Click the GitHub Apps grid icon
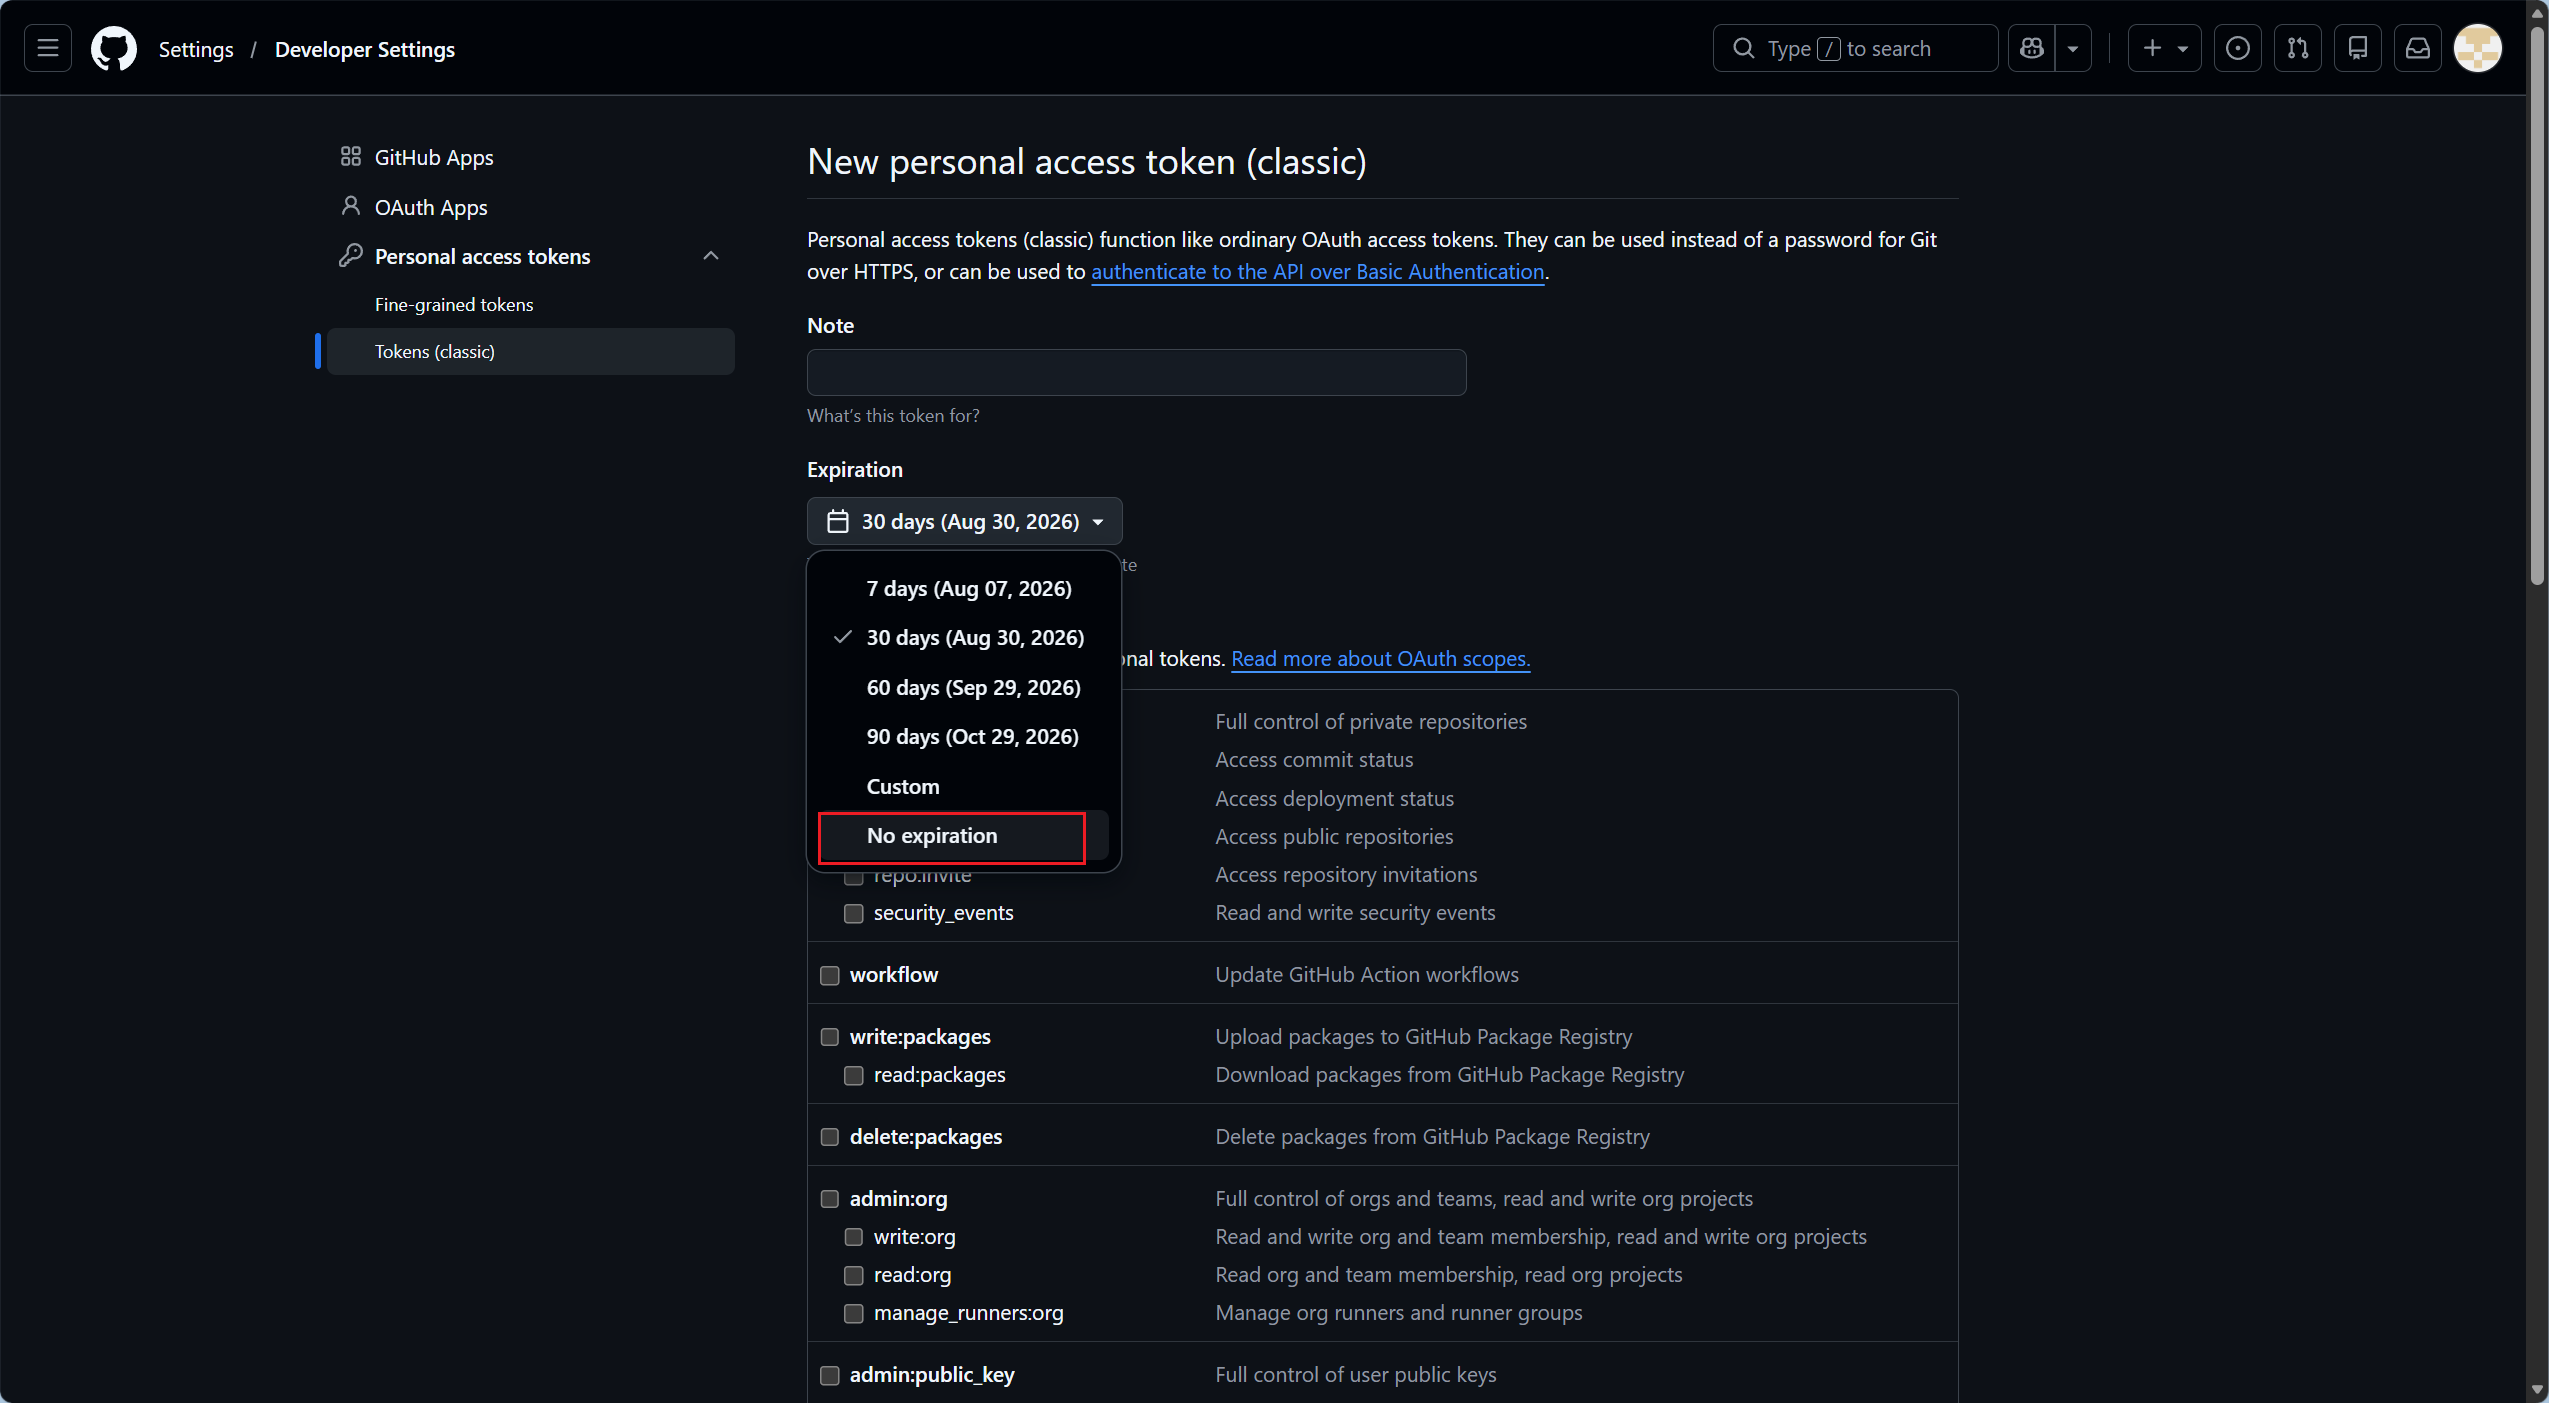 350,156
